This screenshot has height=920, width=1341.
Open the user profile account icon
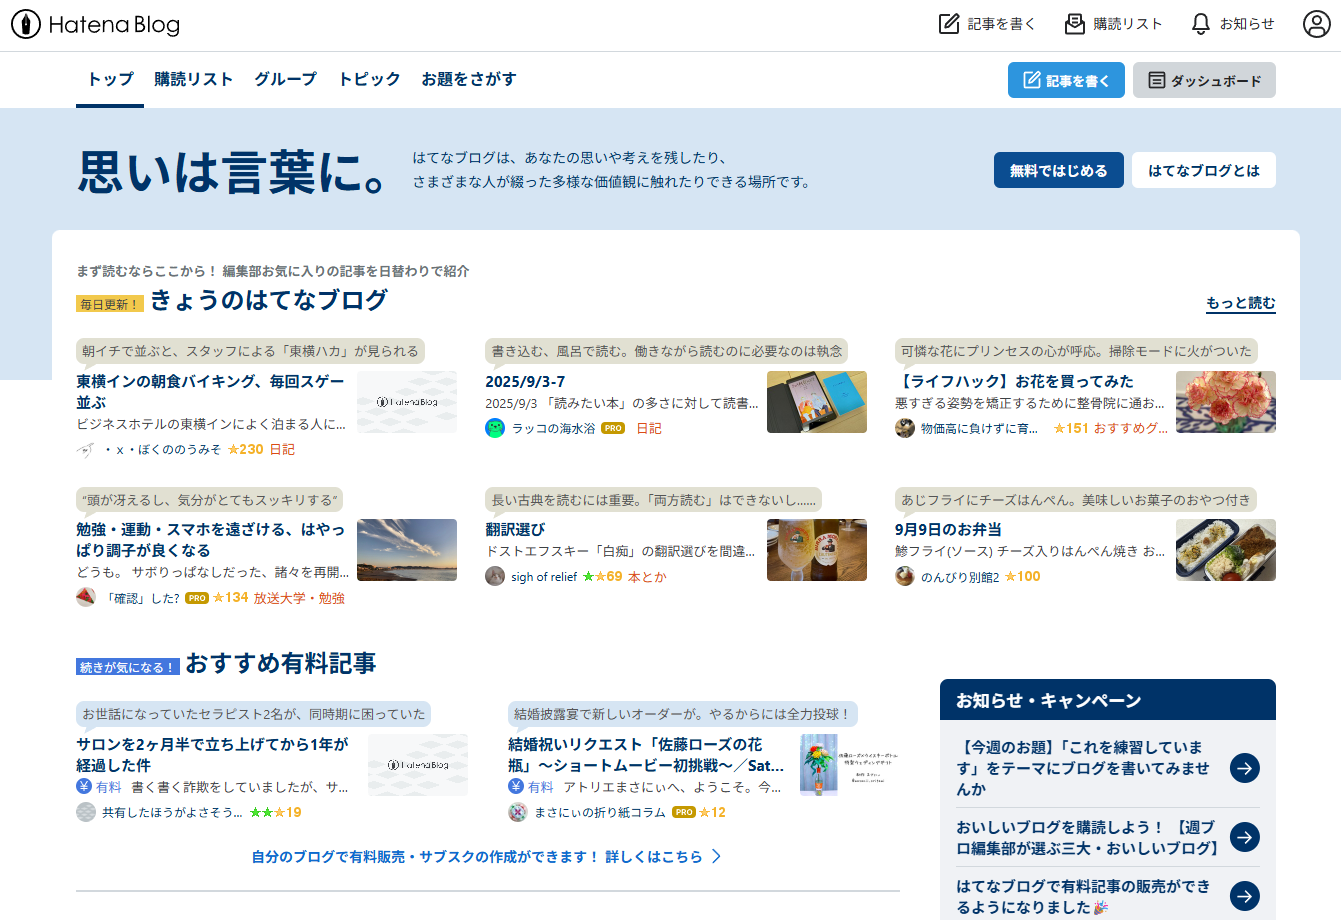[x=1316, y=24]
